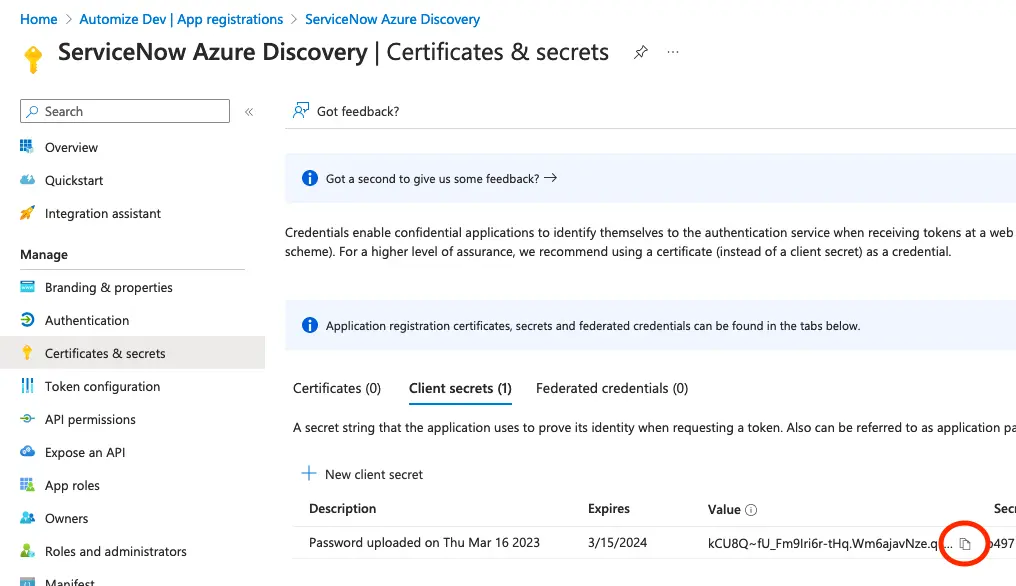
Task: Select the Client secrets (1) tab
Action: (460, 388)
